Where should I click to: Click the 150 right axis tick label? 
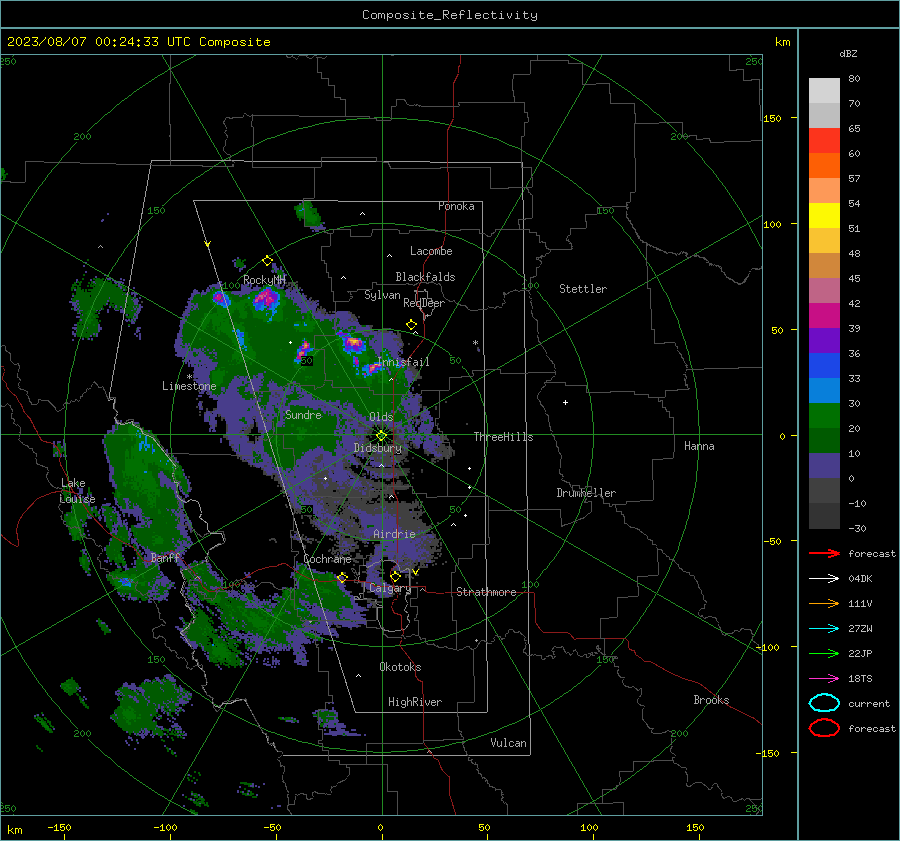coord(773,118)
